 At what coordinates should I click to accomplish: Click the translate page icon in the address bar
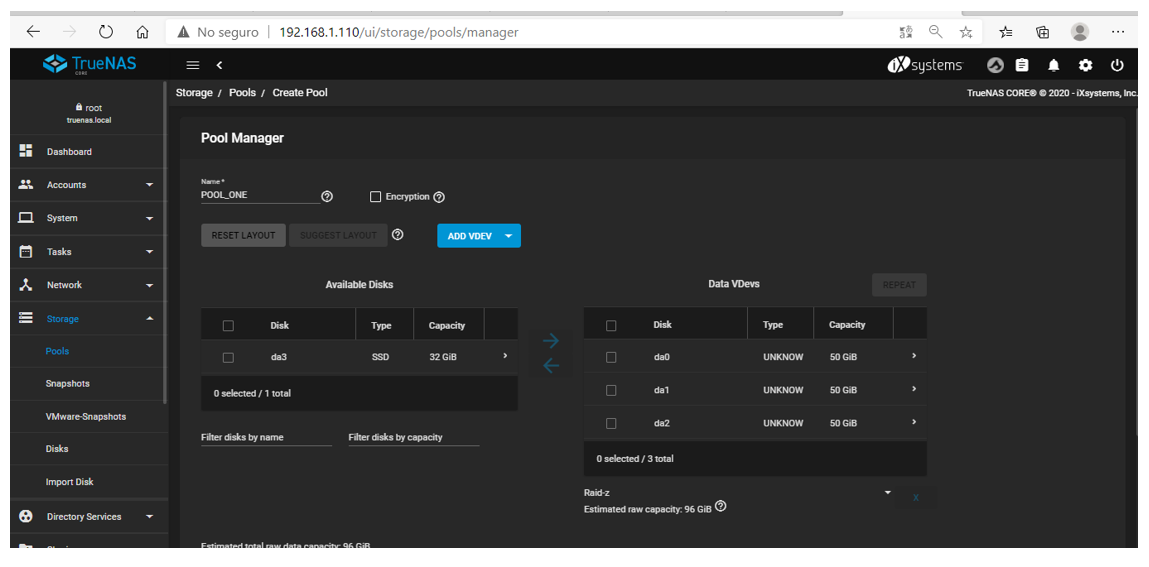pyautogui.click(x=906, y=32)
